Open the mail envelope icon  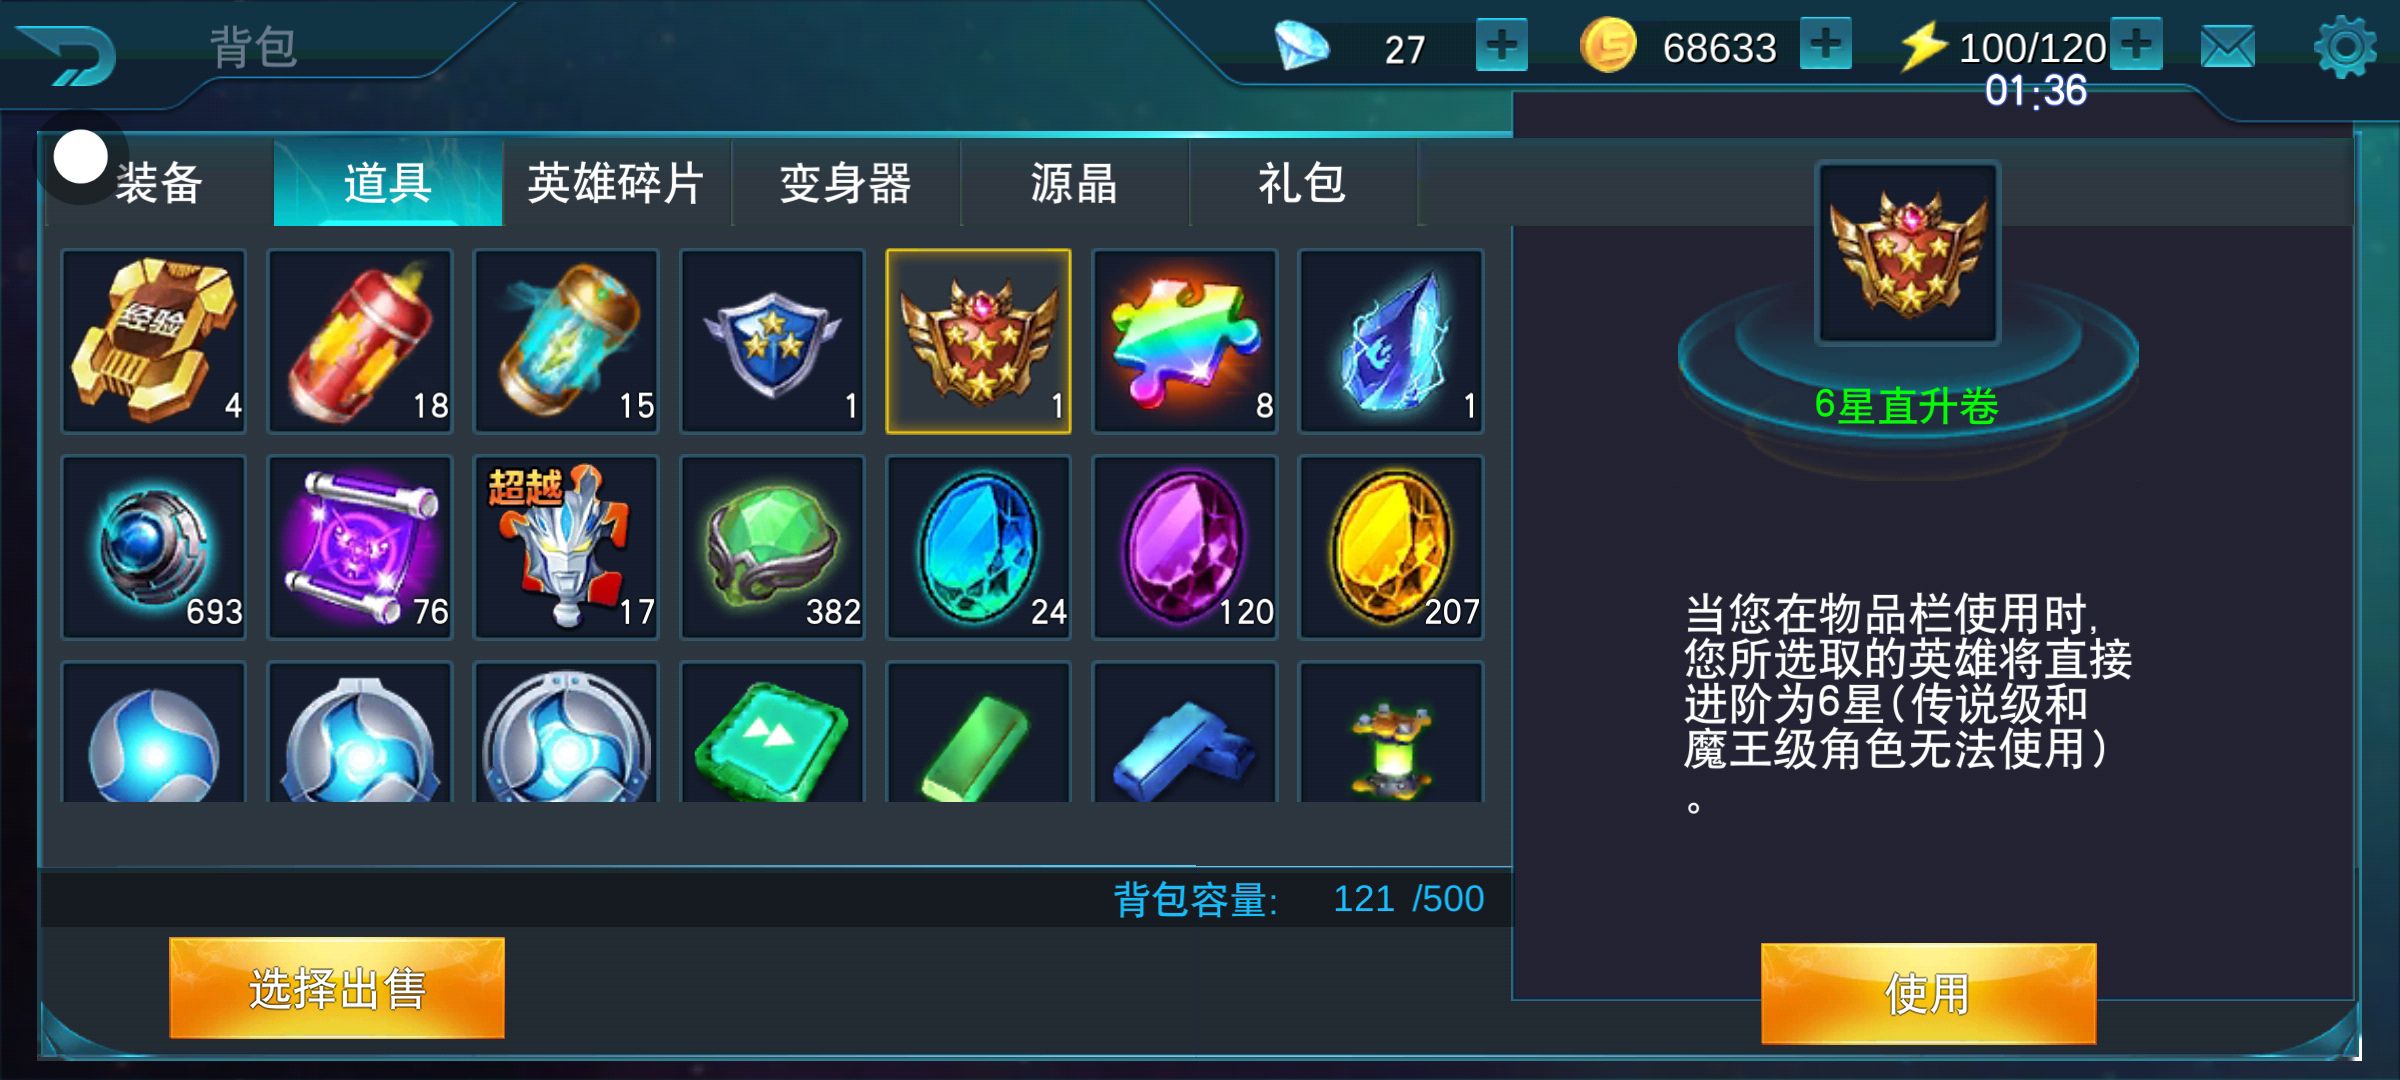point(2228,46)
